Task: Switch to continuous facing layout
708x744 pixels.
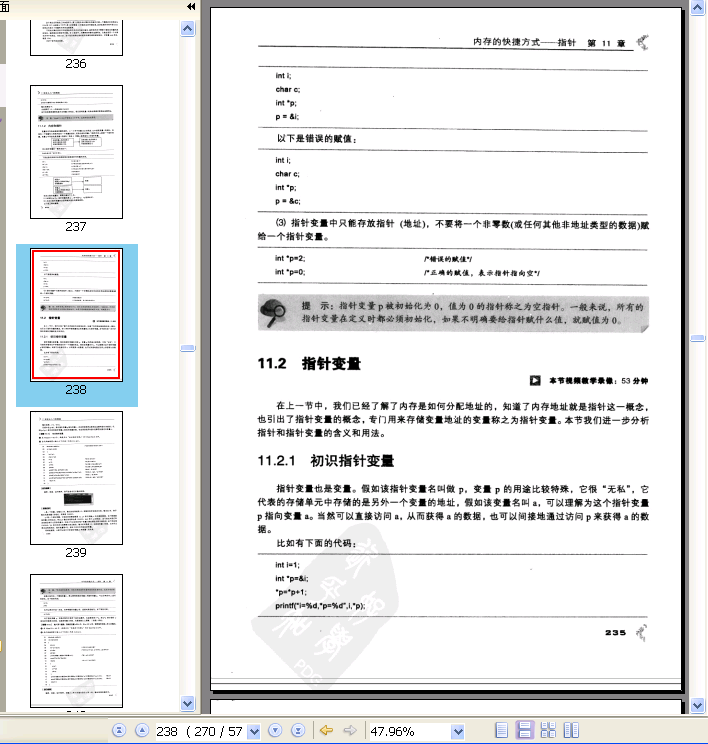Action: (x=548, y=730)
